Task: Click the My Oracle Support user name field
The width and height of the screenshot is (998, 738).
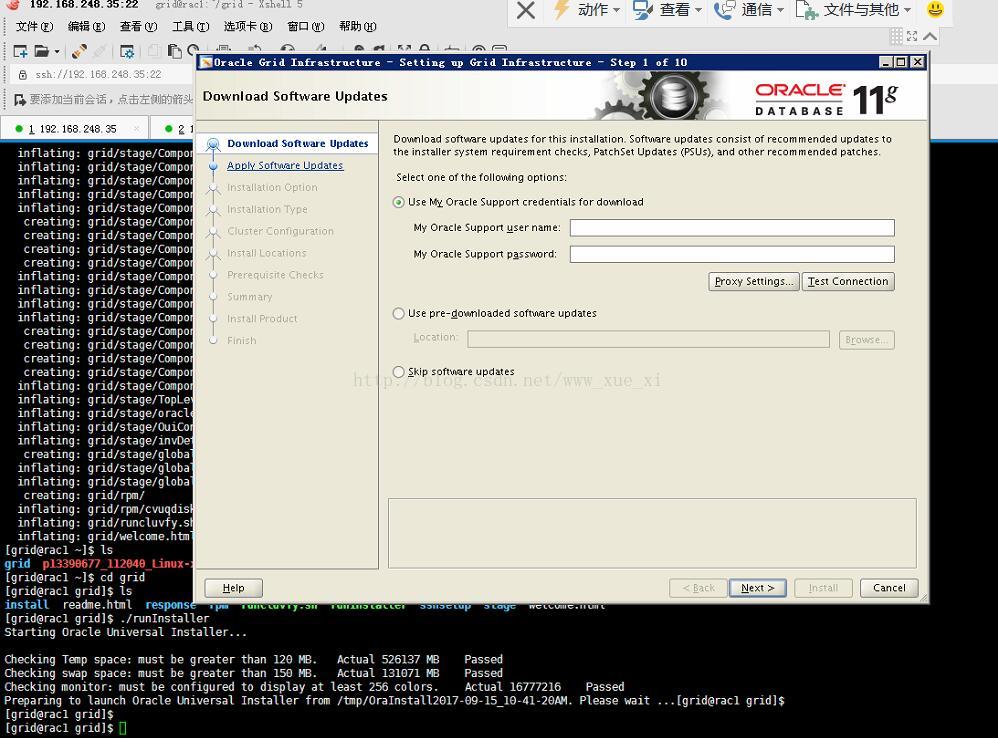Action: pyautogui.click(x=731, y=227)
